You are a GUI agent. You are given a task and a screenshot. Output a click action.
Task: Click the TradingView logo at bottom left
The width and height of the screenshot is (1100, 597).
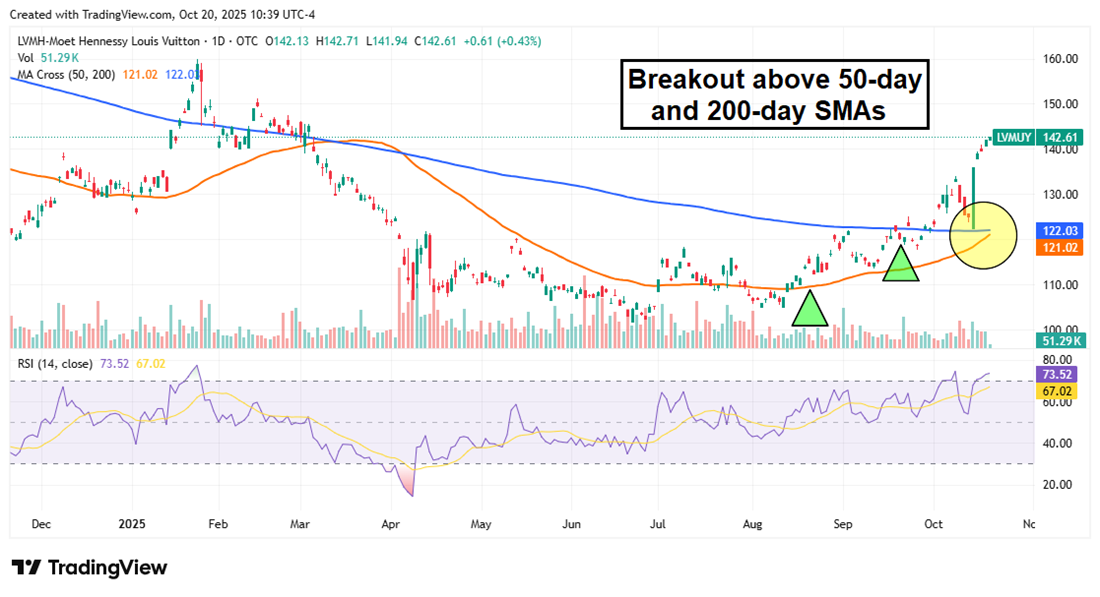[x=88, y=568]
